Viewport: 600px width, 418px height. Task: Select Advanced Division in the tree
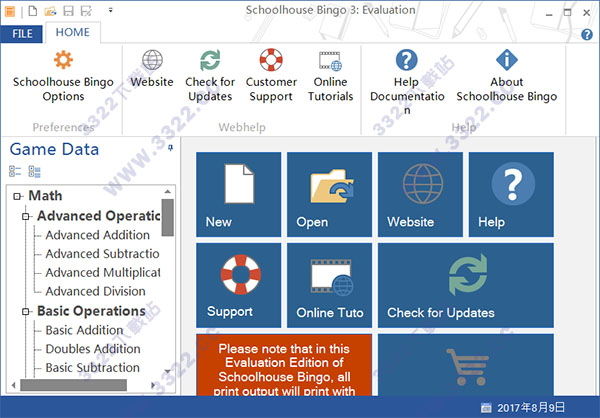[95, 291]
